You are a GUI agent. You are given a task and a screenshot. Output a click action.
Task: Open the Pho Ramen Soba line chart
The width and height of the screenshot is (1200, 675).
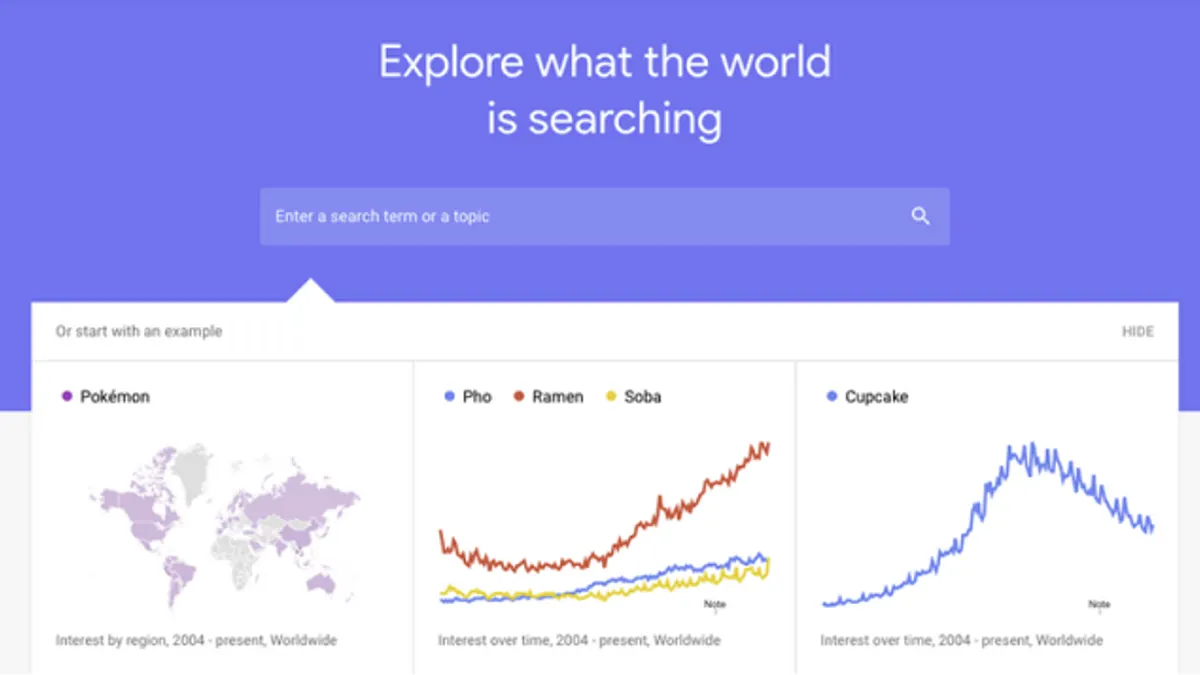click(x=605, y=522)
